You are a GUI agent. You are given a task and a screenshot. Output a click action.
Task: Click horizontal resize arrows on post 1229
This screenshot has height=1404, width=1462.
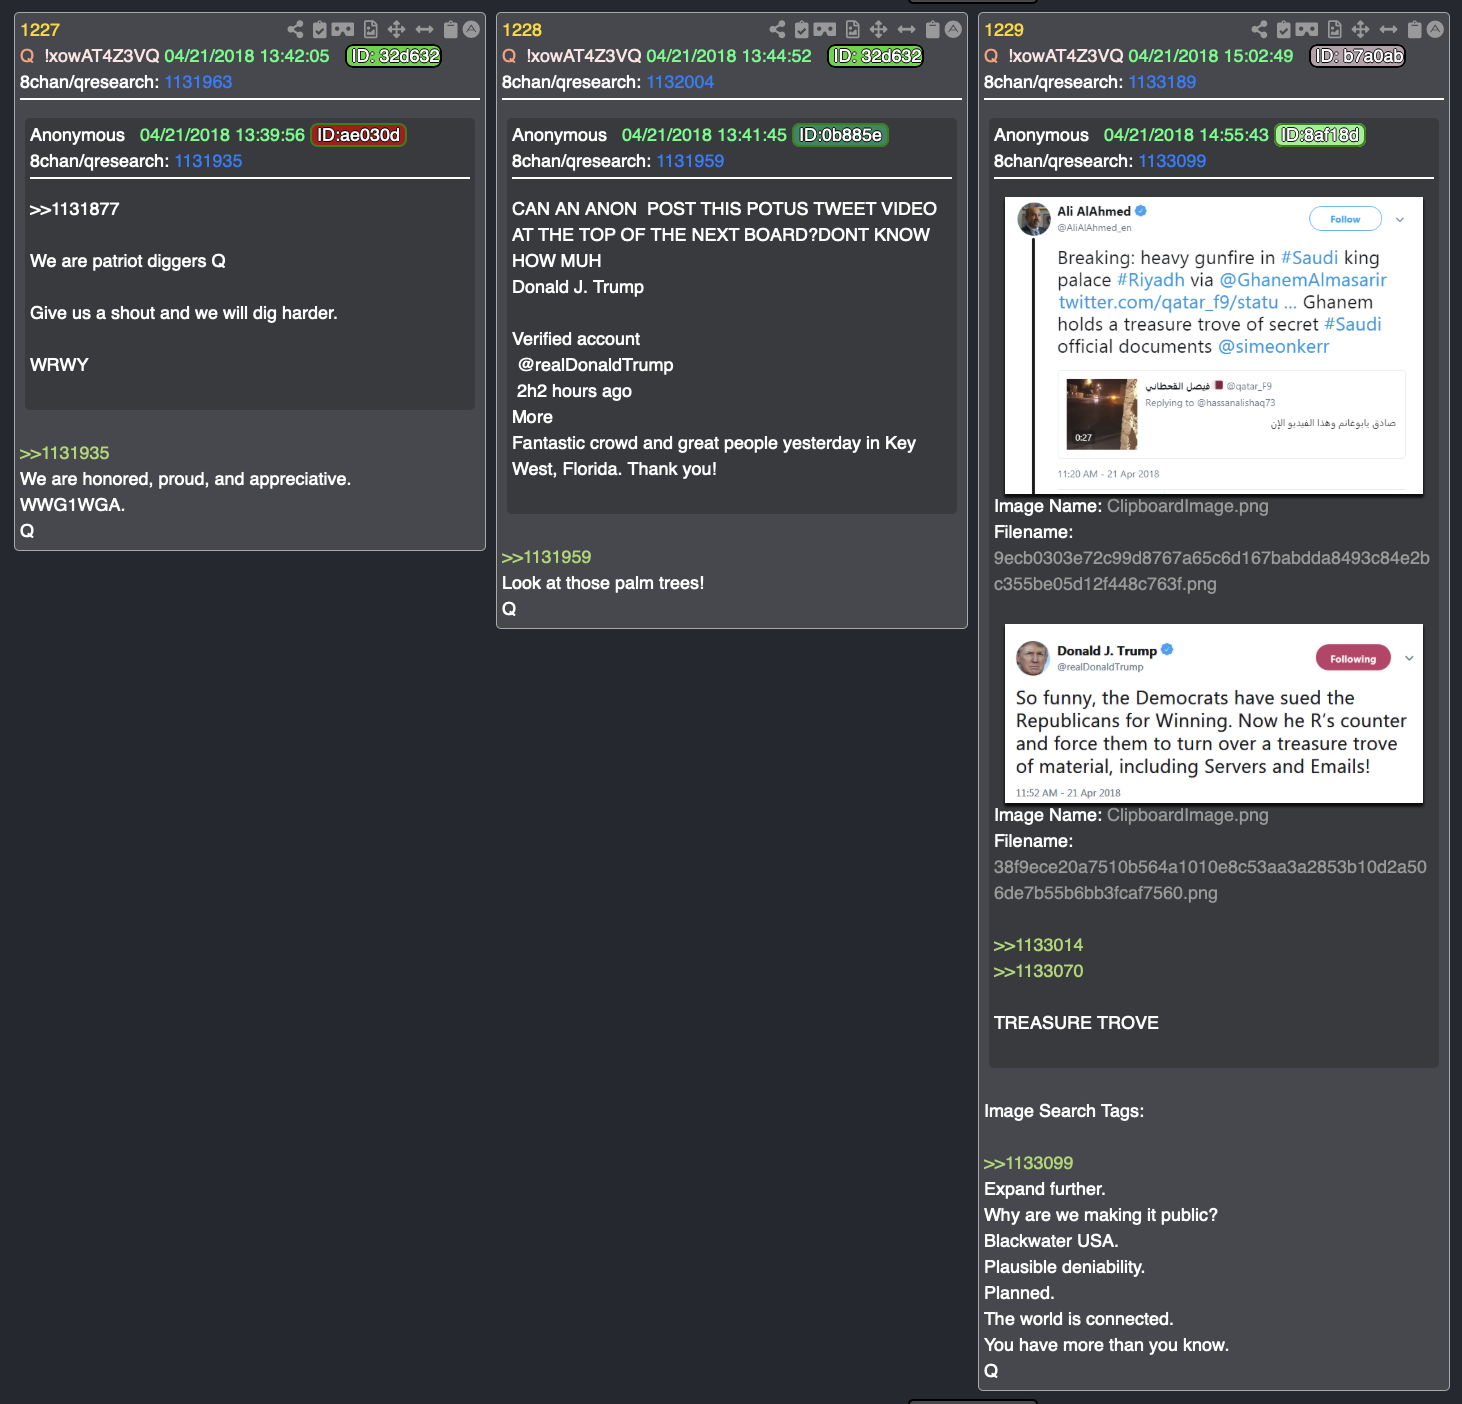tap(1389, 30)
